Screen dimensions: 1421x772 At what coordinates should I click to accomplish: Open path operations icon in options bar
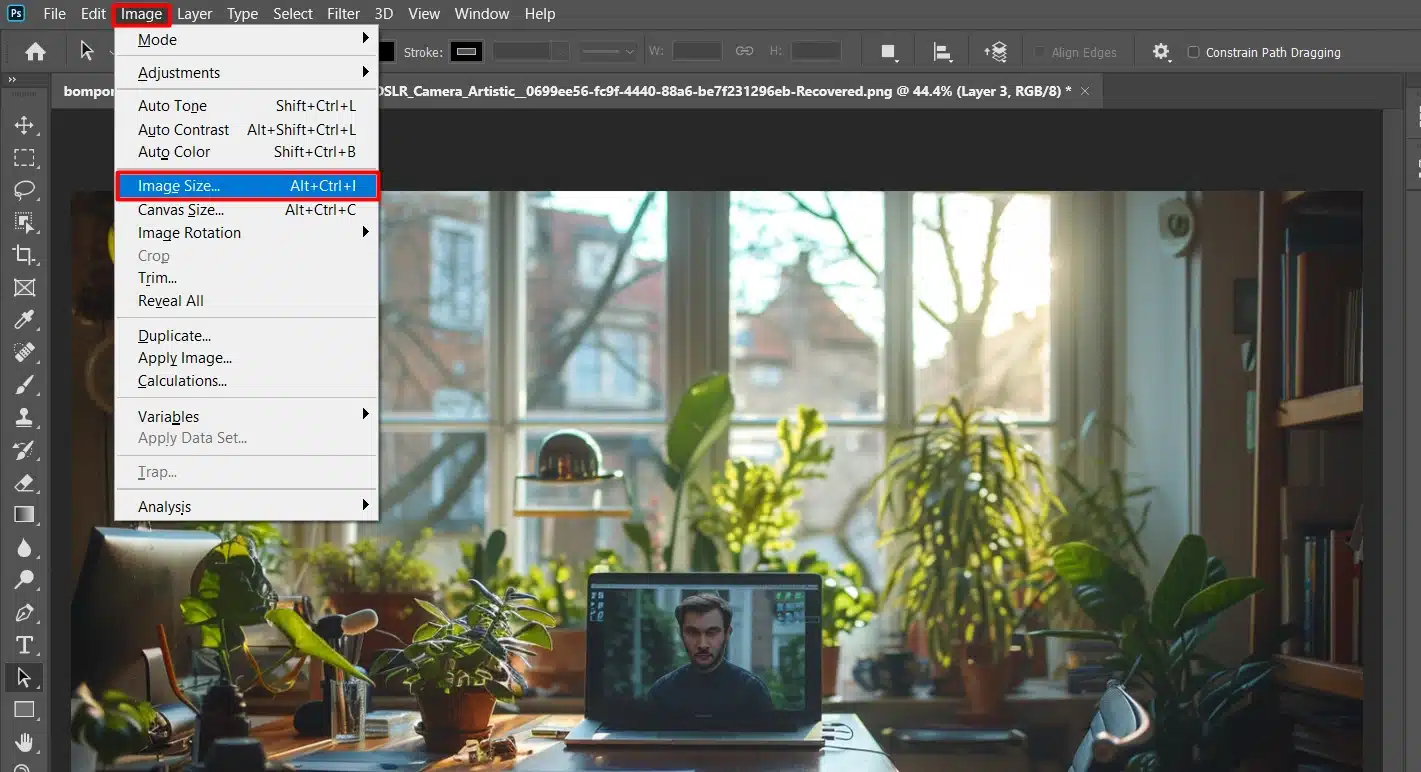888,52
